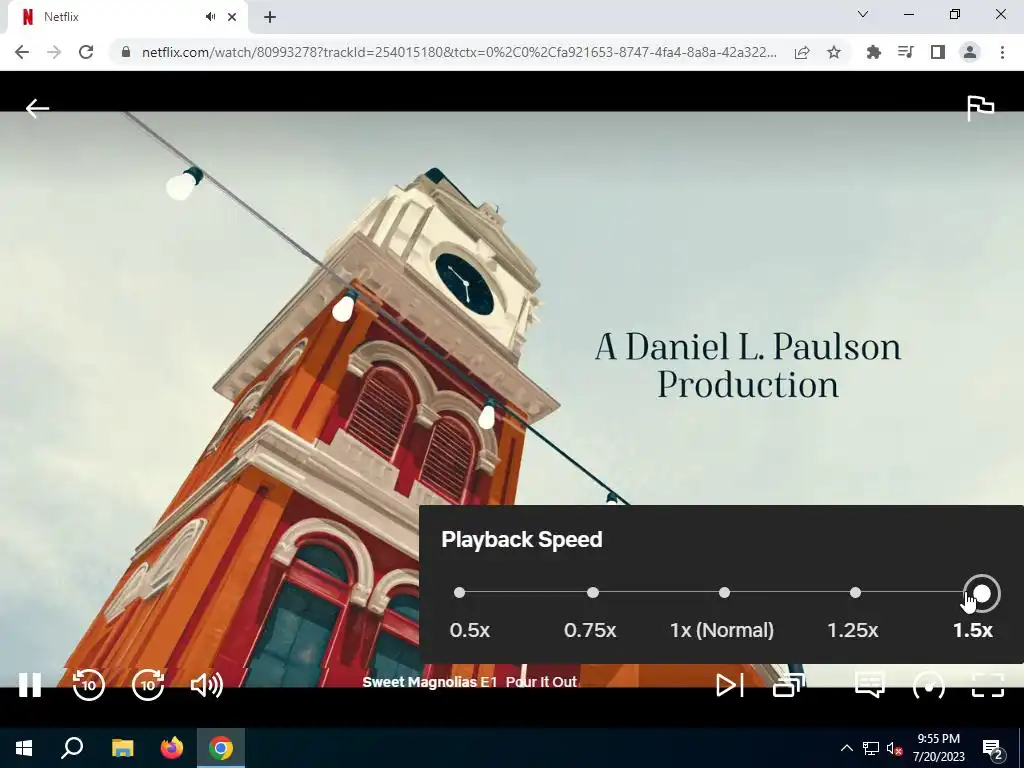This screenshot has height=768, width=1024.
Task: Reload the Netflix page
Action: pyautogui.click(x=86, y=52)
